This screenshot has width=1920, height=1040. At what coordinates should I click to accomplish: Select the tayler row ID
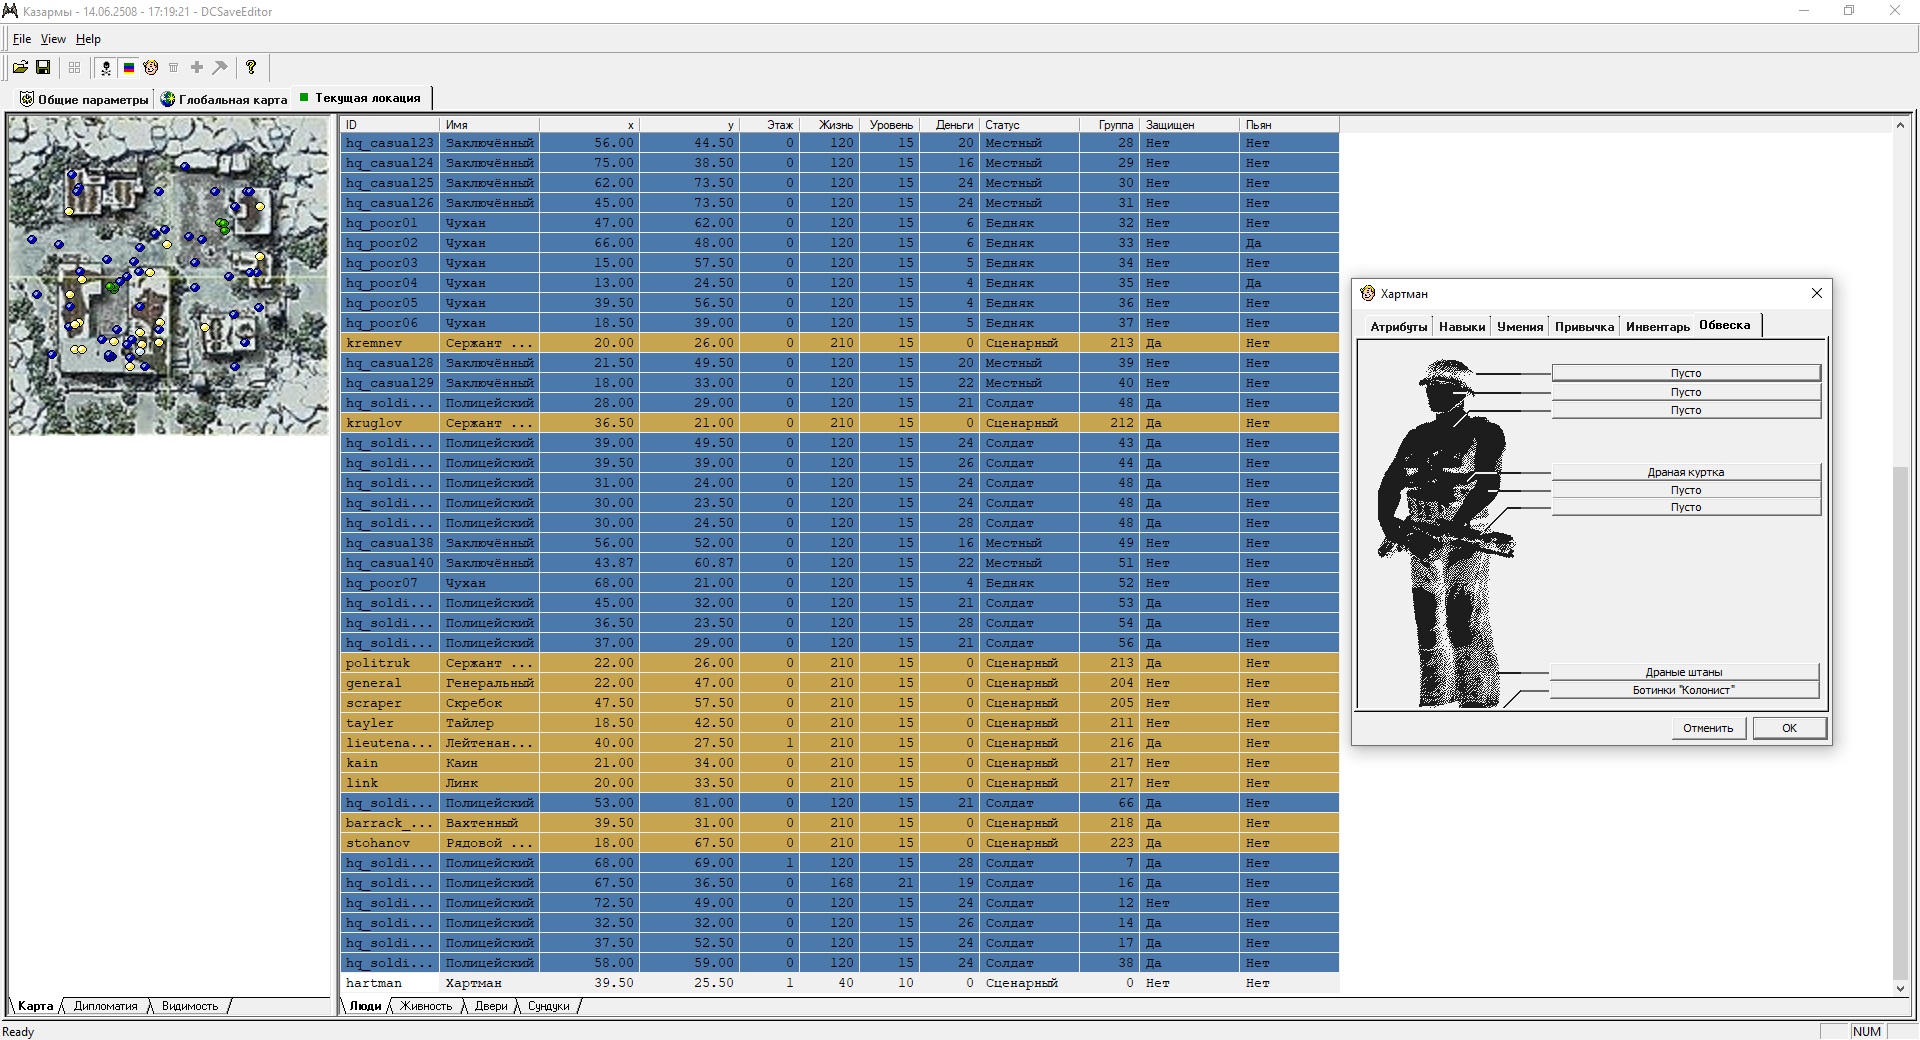coord(390,723)
